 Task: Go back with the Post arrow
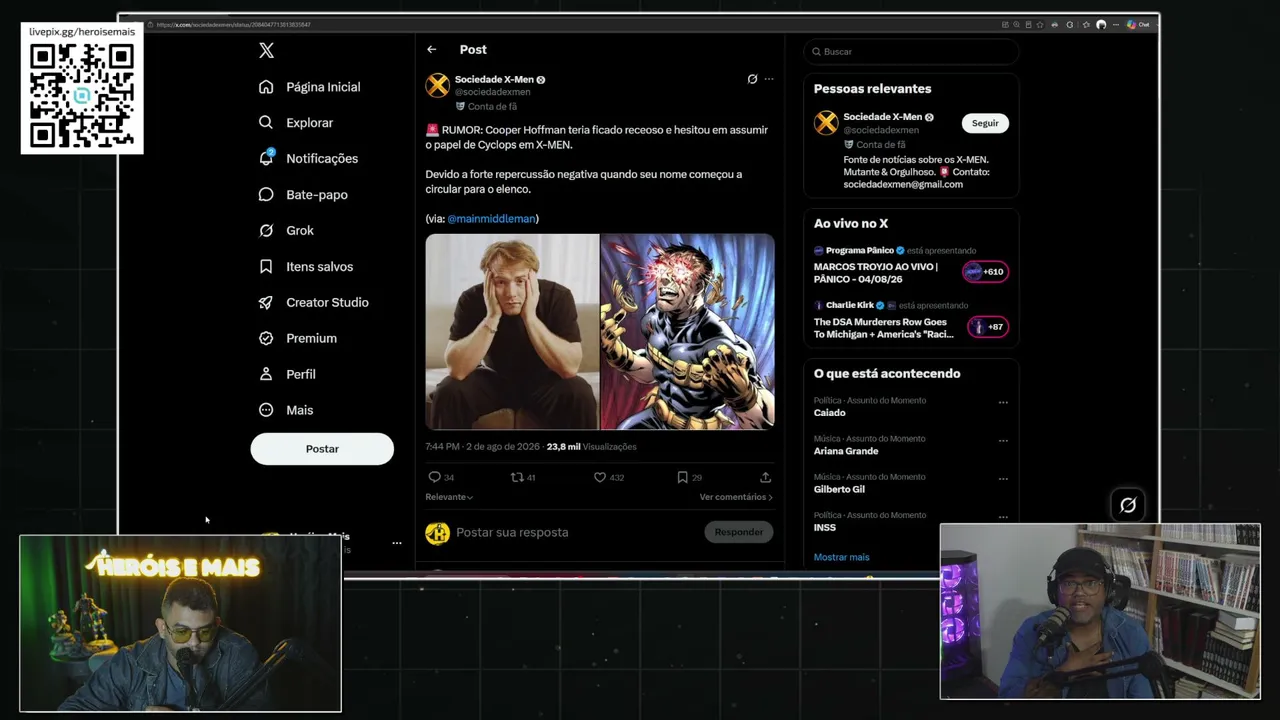coord(432,50)
